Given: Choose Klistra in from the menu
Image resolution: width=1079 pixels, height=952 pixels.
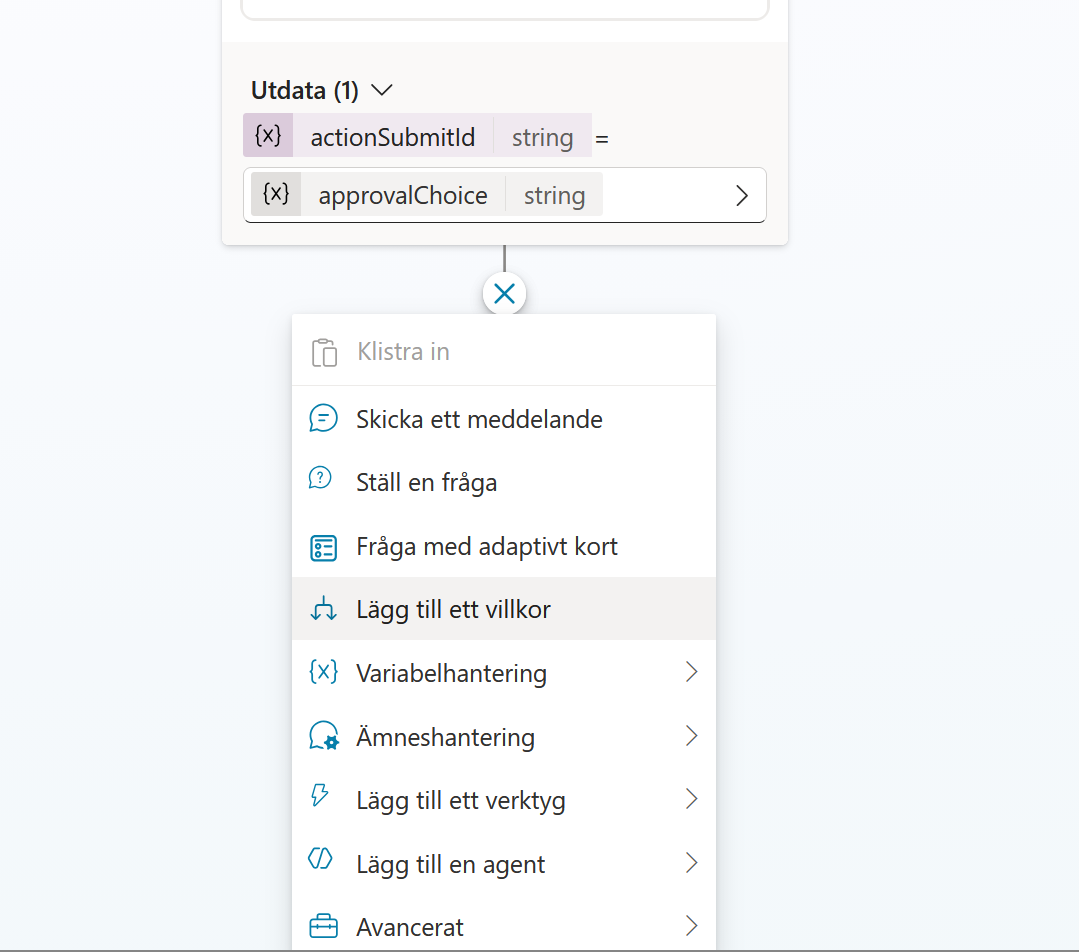Looking at the screenshot, I should 504,352.
